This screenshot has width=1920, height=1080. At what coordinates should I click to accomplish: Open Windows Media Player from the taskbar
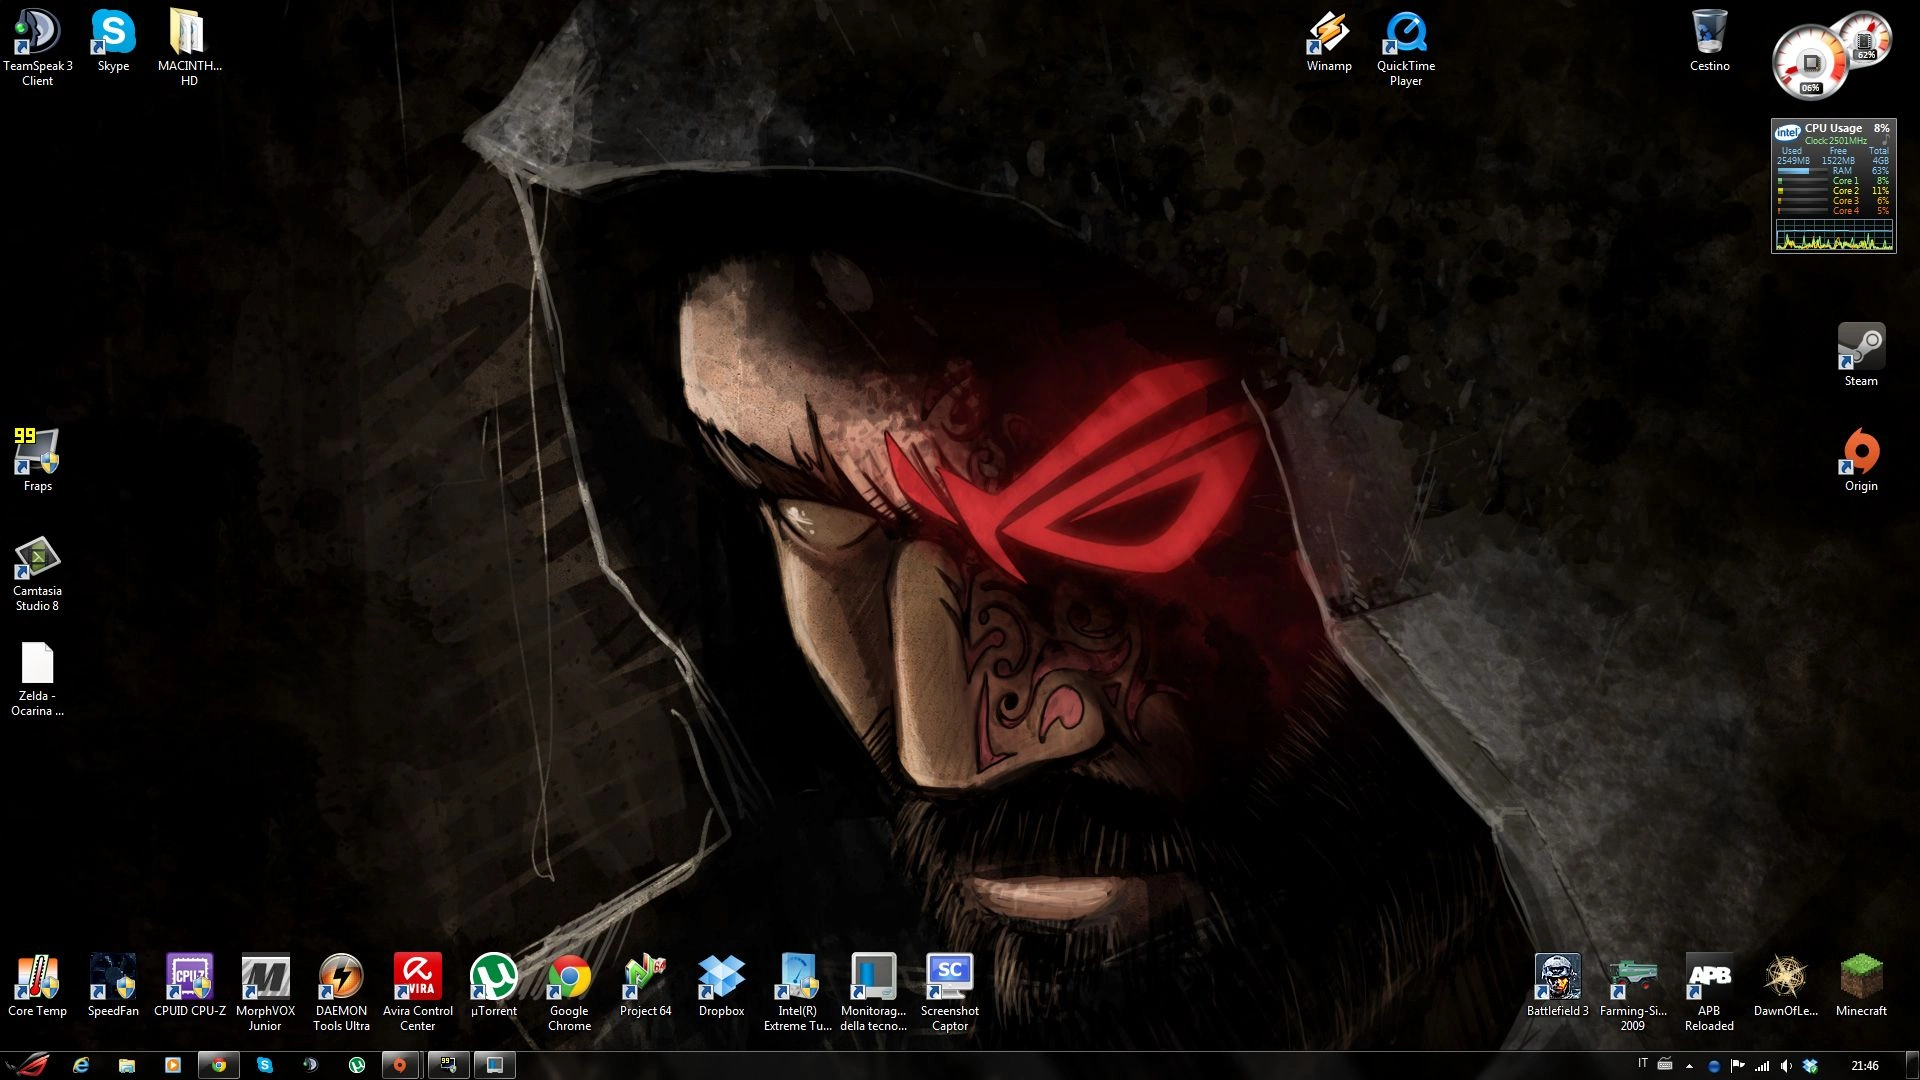click(x=173, y=1065)
